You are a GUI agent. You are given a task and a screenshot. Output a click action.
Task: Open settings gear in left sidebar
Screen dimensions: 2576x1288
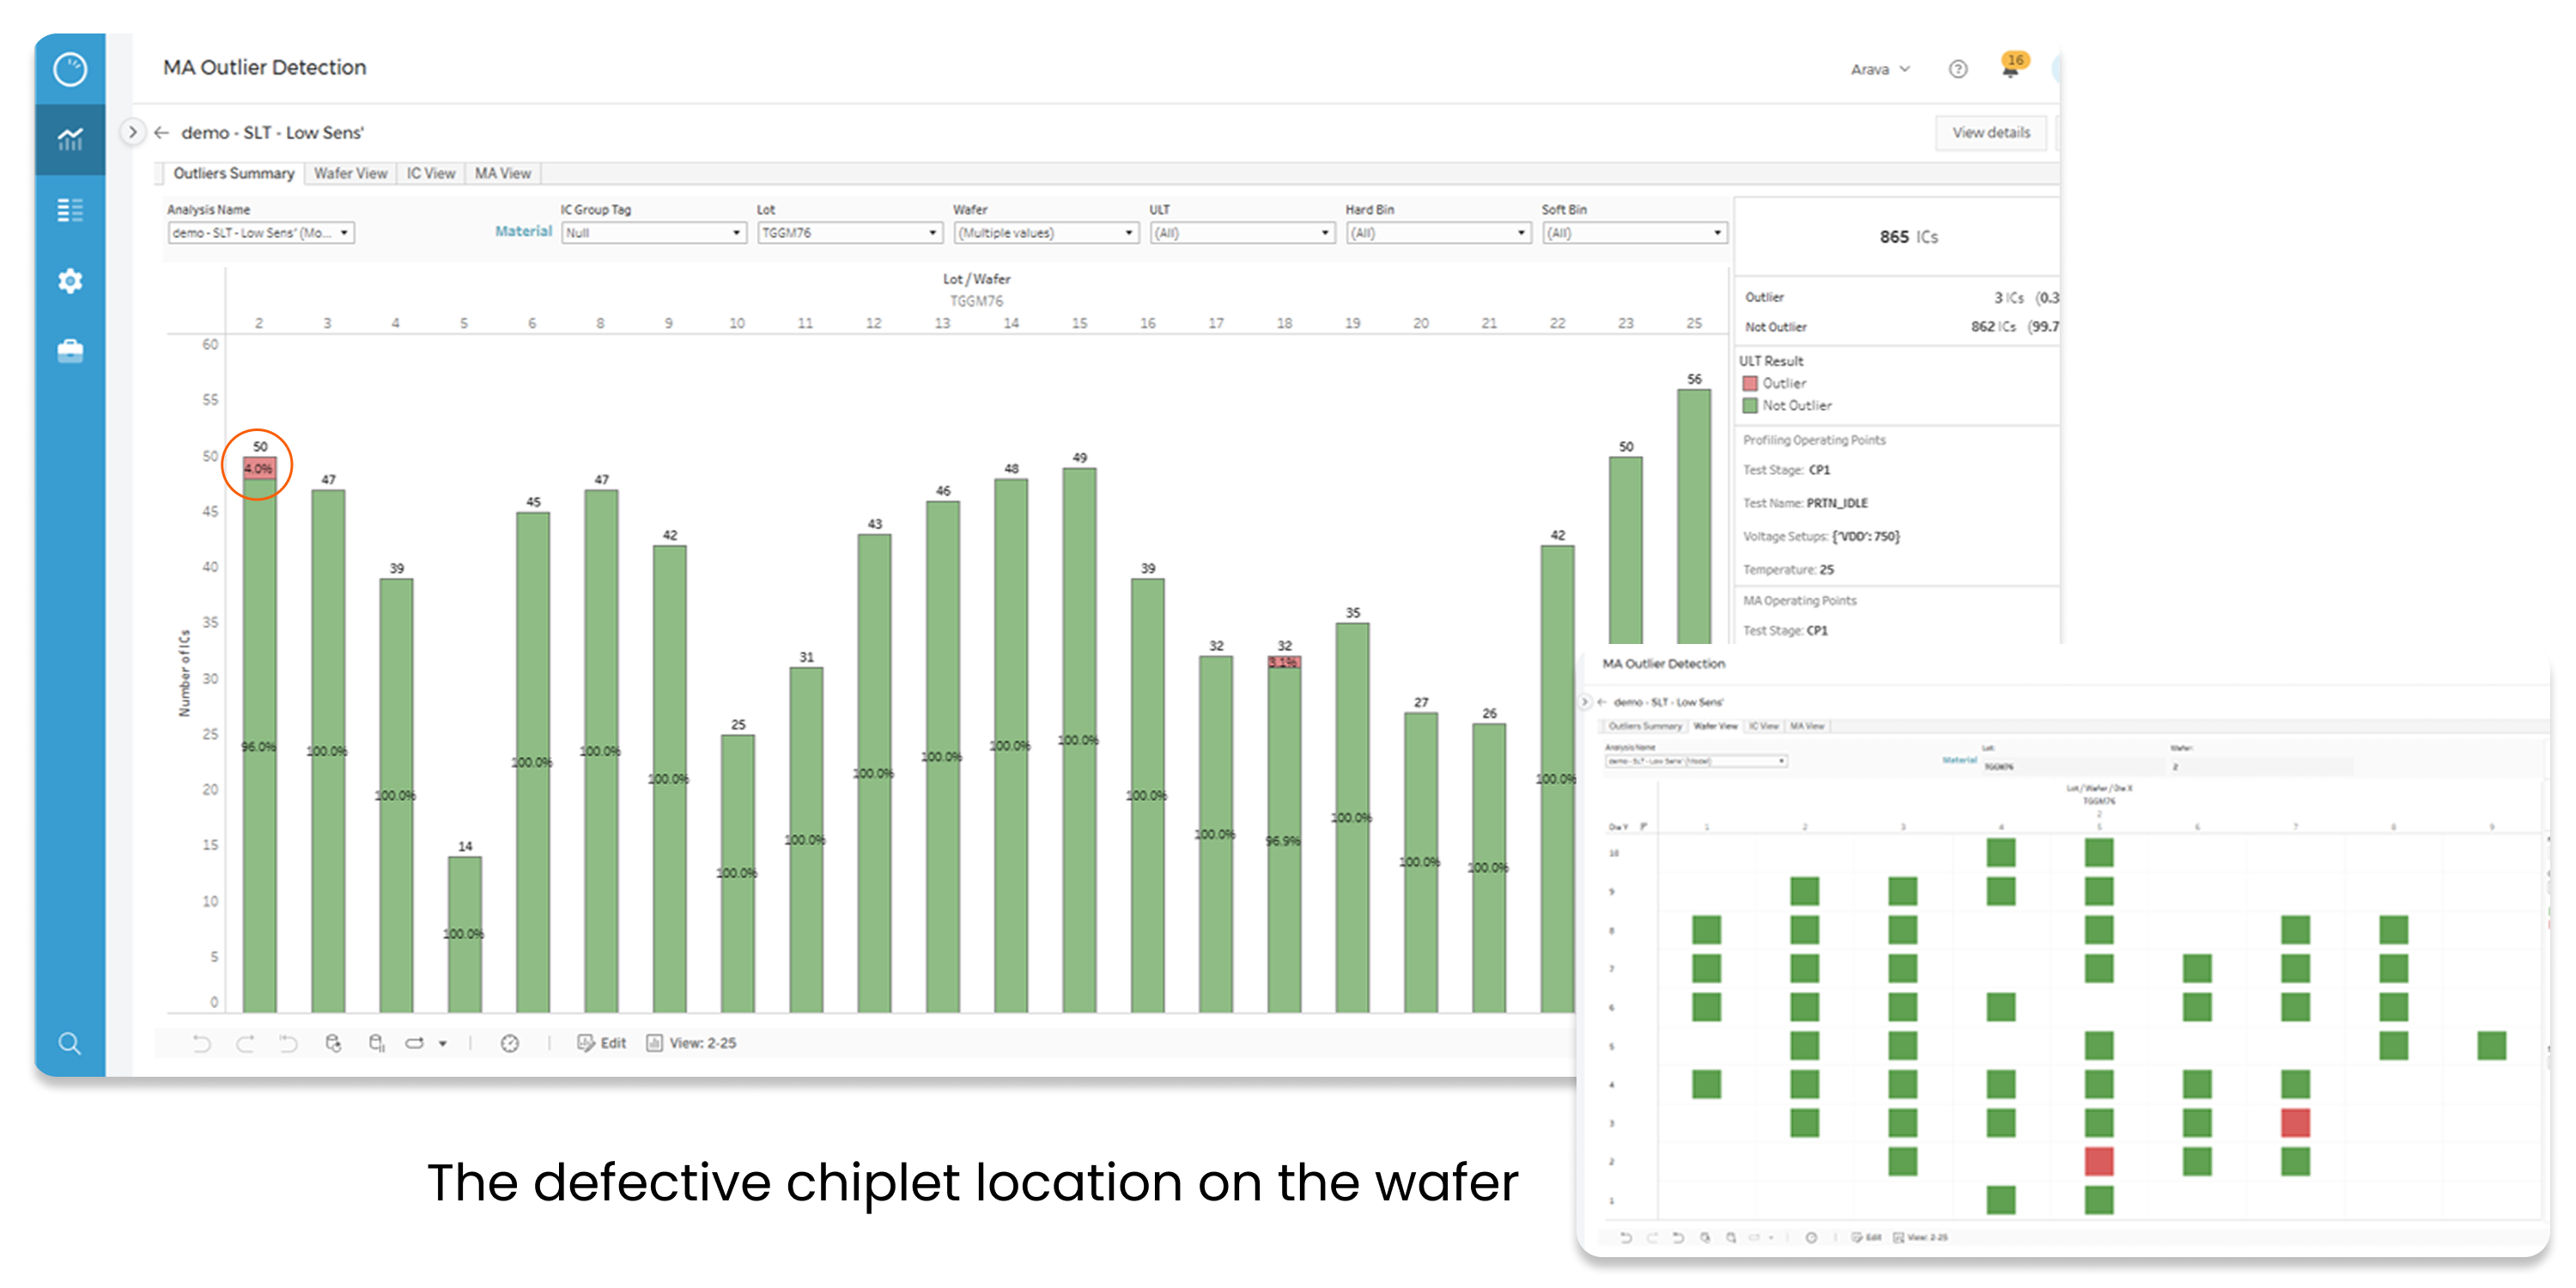point(70,281)
